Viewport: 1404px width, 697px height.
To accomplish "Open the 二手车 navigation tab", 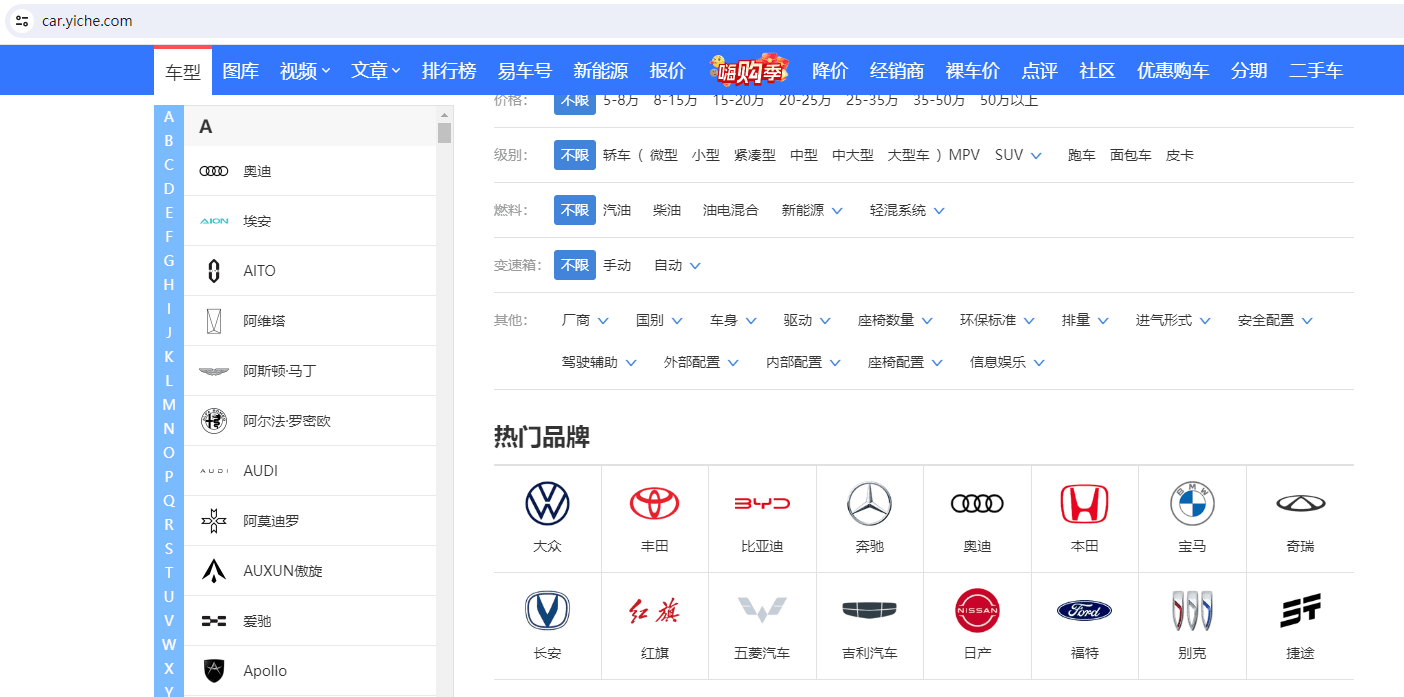I will point(1316,71).
